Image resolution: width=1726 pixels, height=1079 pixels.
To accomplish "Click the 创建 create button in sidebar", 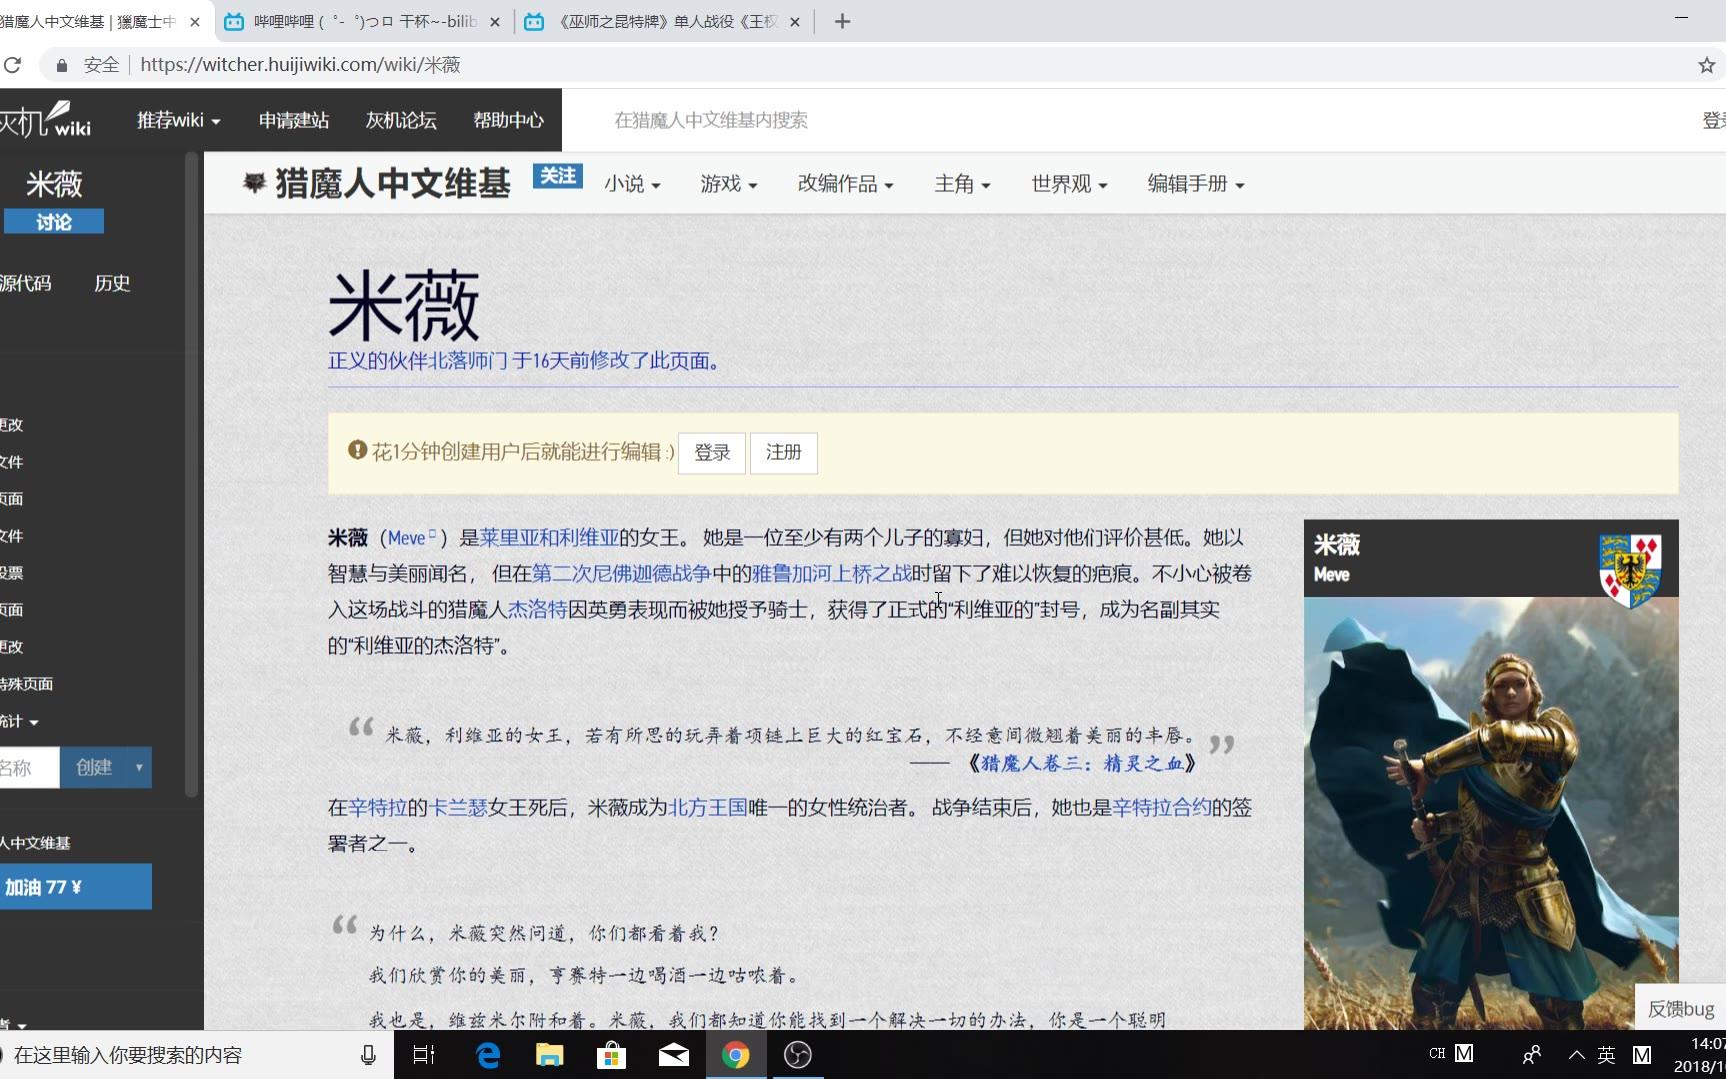I will pos(94,768).
